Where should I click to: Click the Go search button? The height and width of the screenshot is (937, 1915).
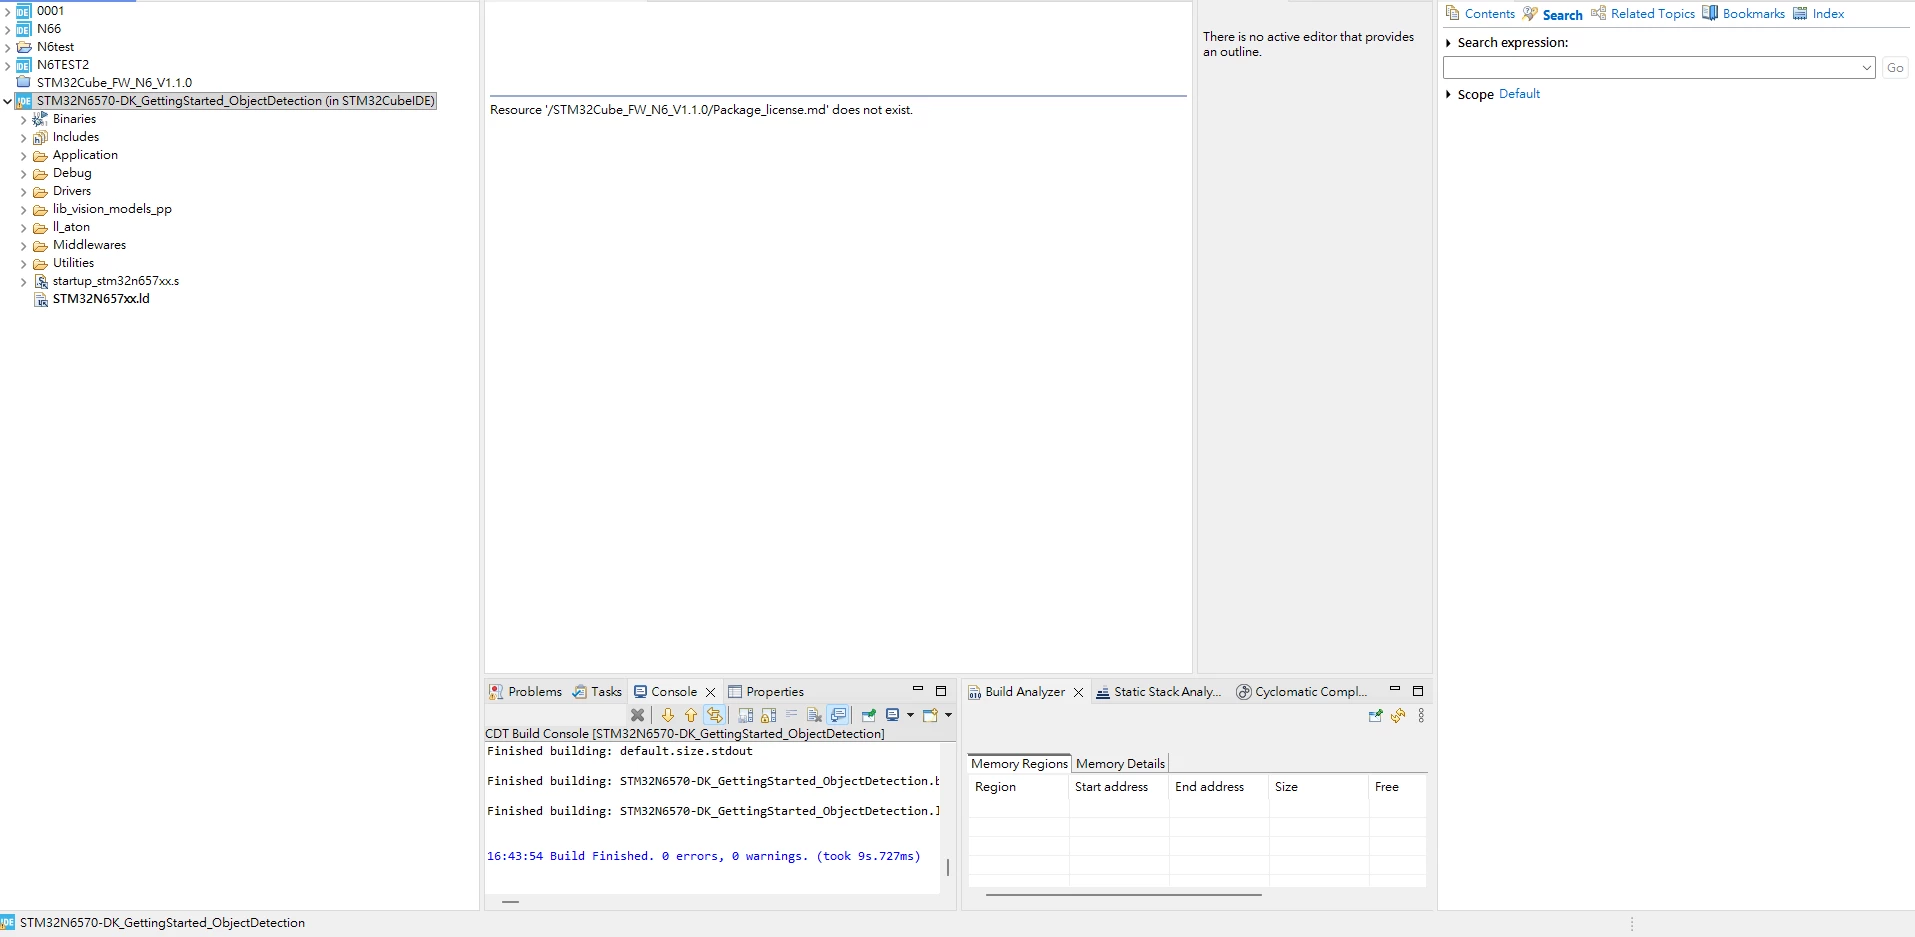click(x=1895, y=68)
